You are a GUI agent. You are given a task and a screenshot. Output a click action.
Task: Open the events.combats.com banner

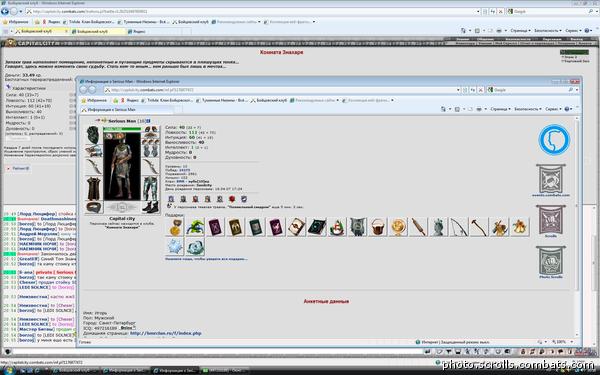(x=551, y=180)
